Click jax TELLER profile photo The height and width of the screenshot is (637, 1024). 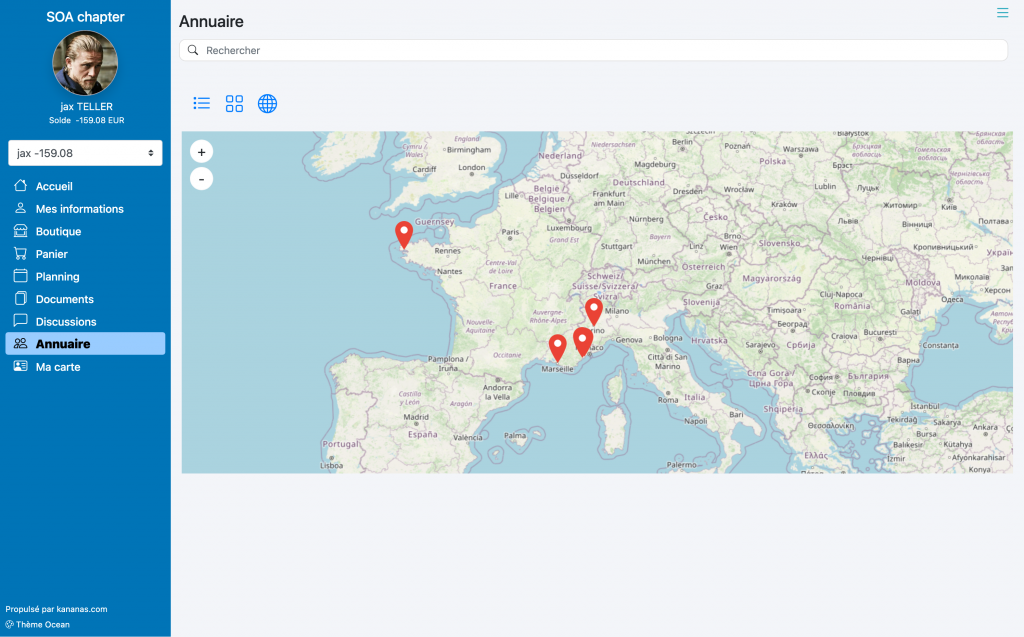(85, 63)
